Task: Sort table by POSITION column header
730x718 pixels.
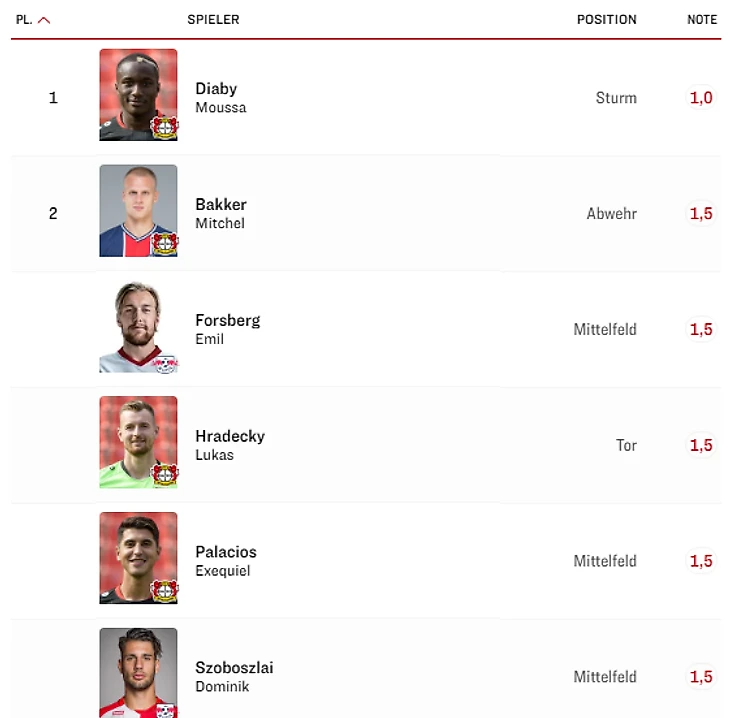Action: (607, 20)
